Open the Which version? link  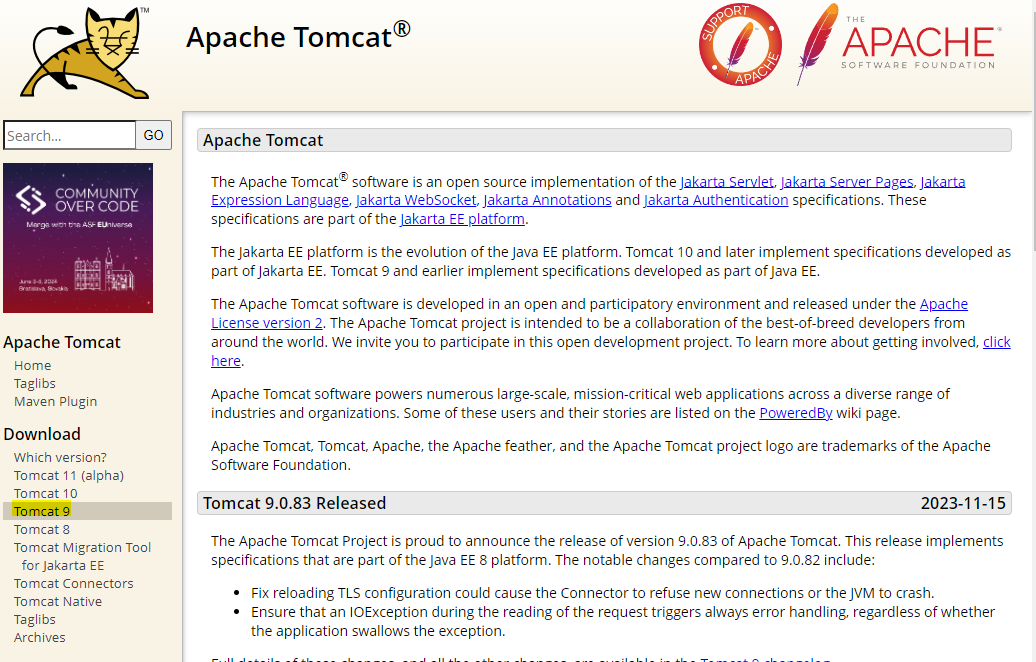tap(60, 457)
